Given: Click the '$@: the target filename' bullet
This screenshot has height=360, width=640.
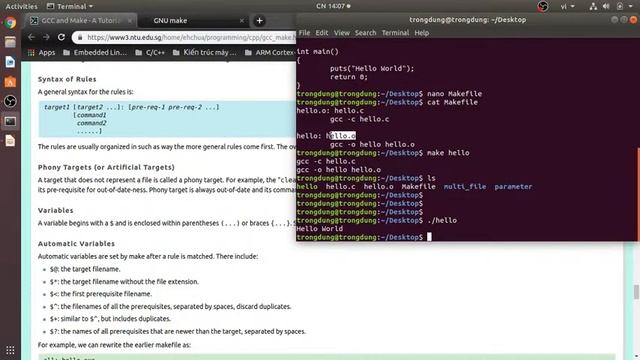Looking at the screenshot, I should pos(85,269).
